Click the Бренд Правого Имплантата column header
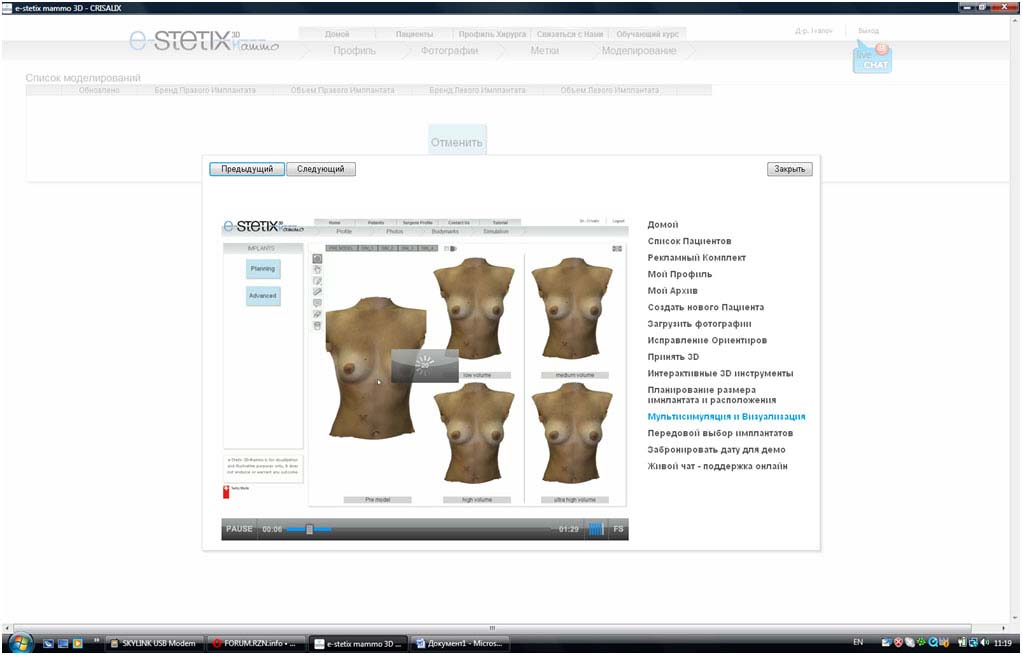1022x655 pixels. 205,90
